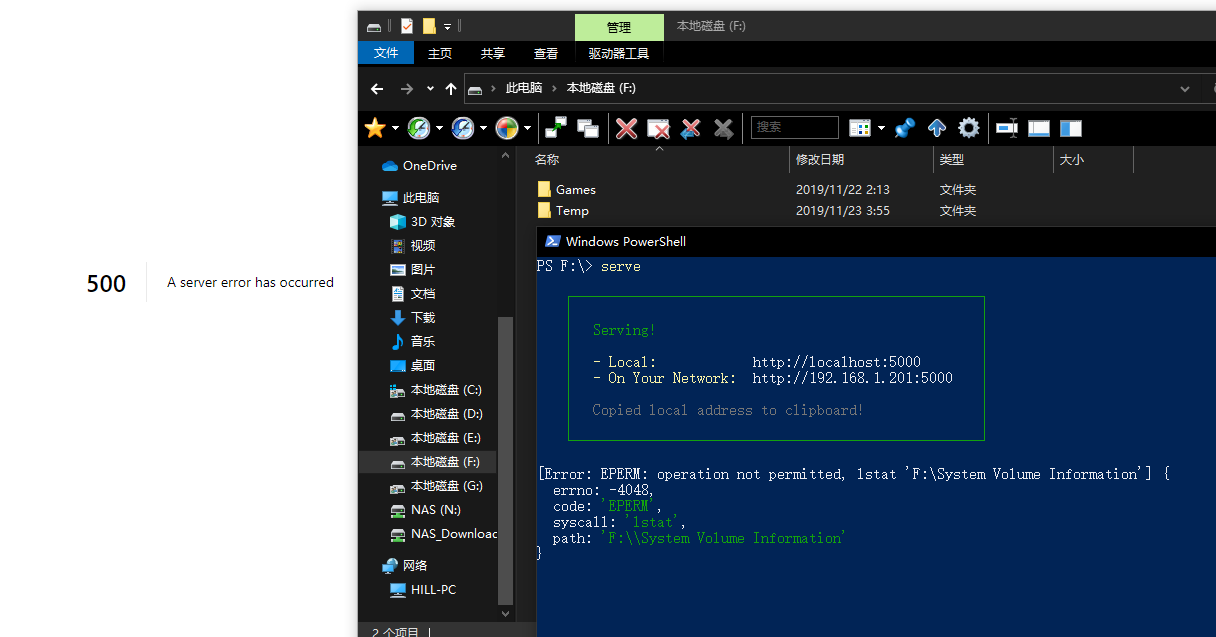
Task: Click the first red X toolbar icon
Action: click(x=627, y=128)
